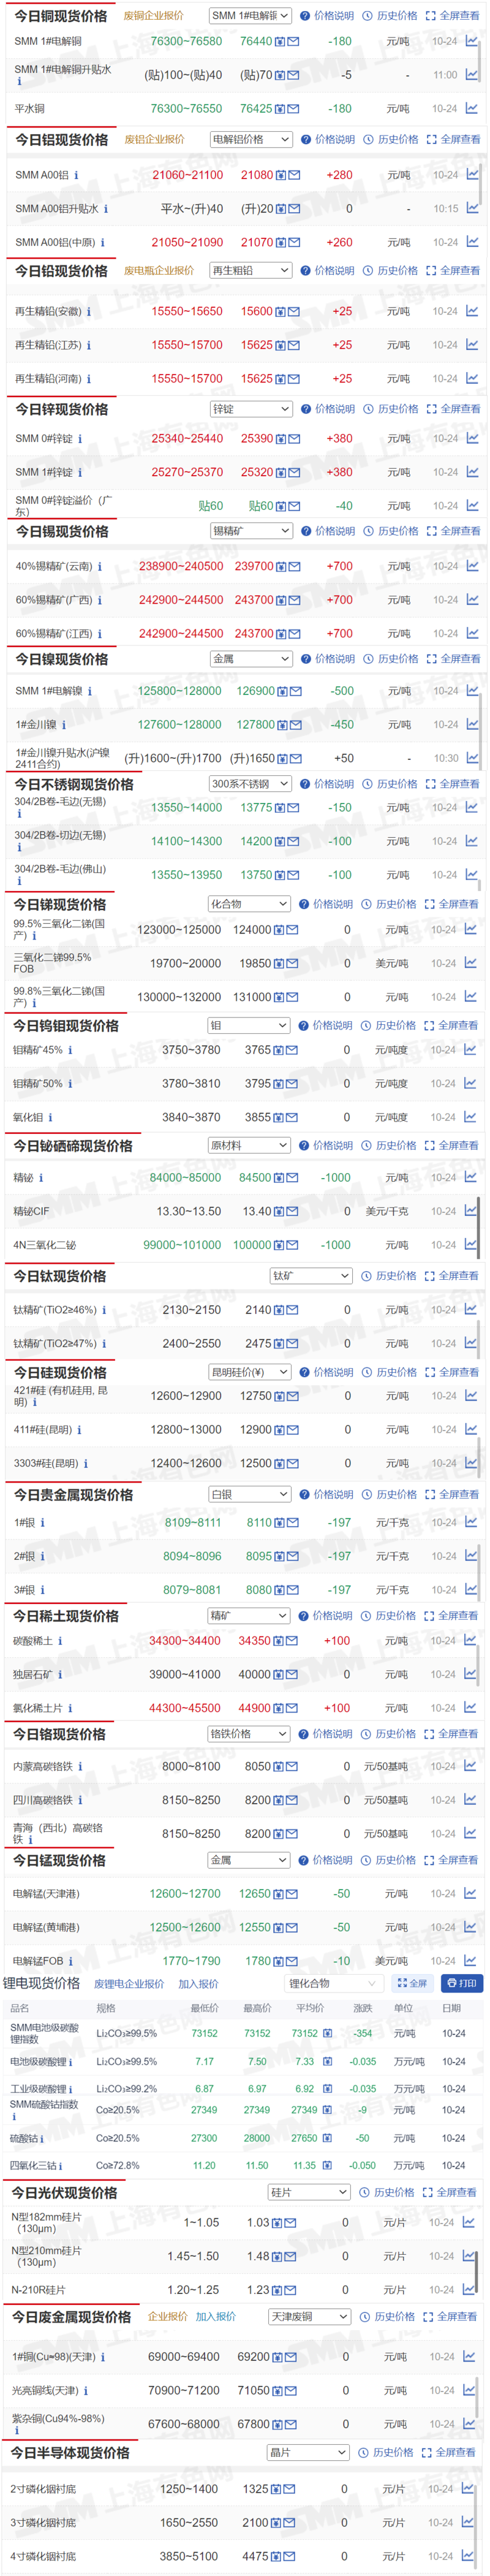The image size is (490, 2576).
Task: Click 打印 button in lithium section
Action: (461, 1983)
